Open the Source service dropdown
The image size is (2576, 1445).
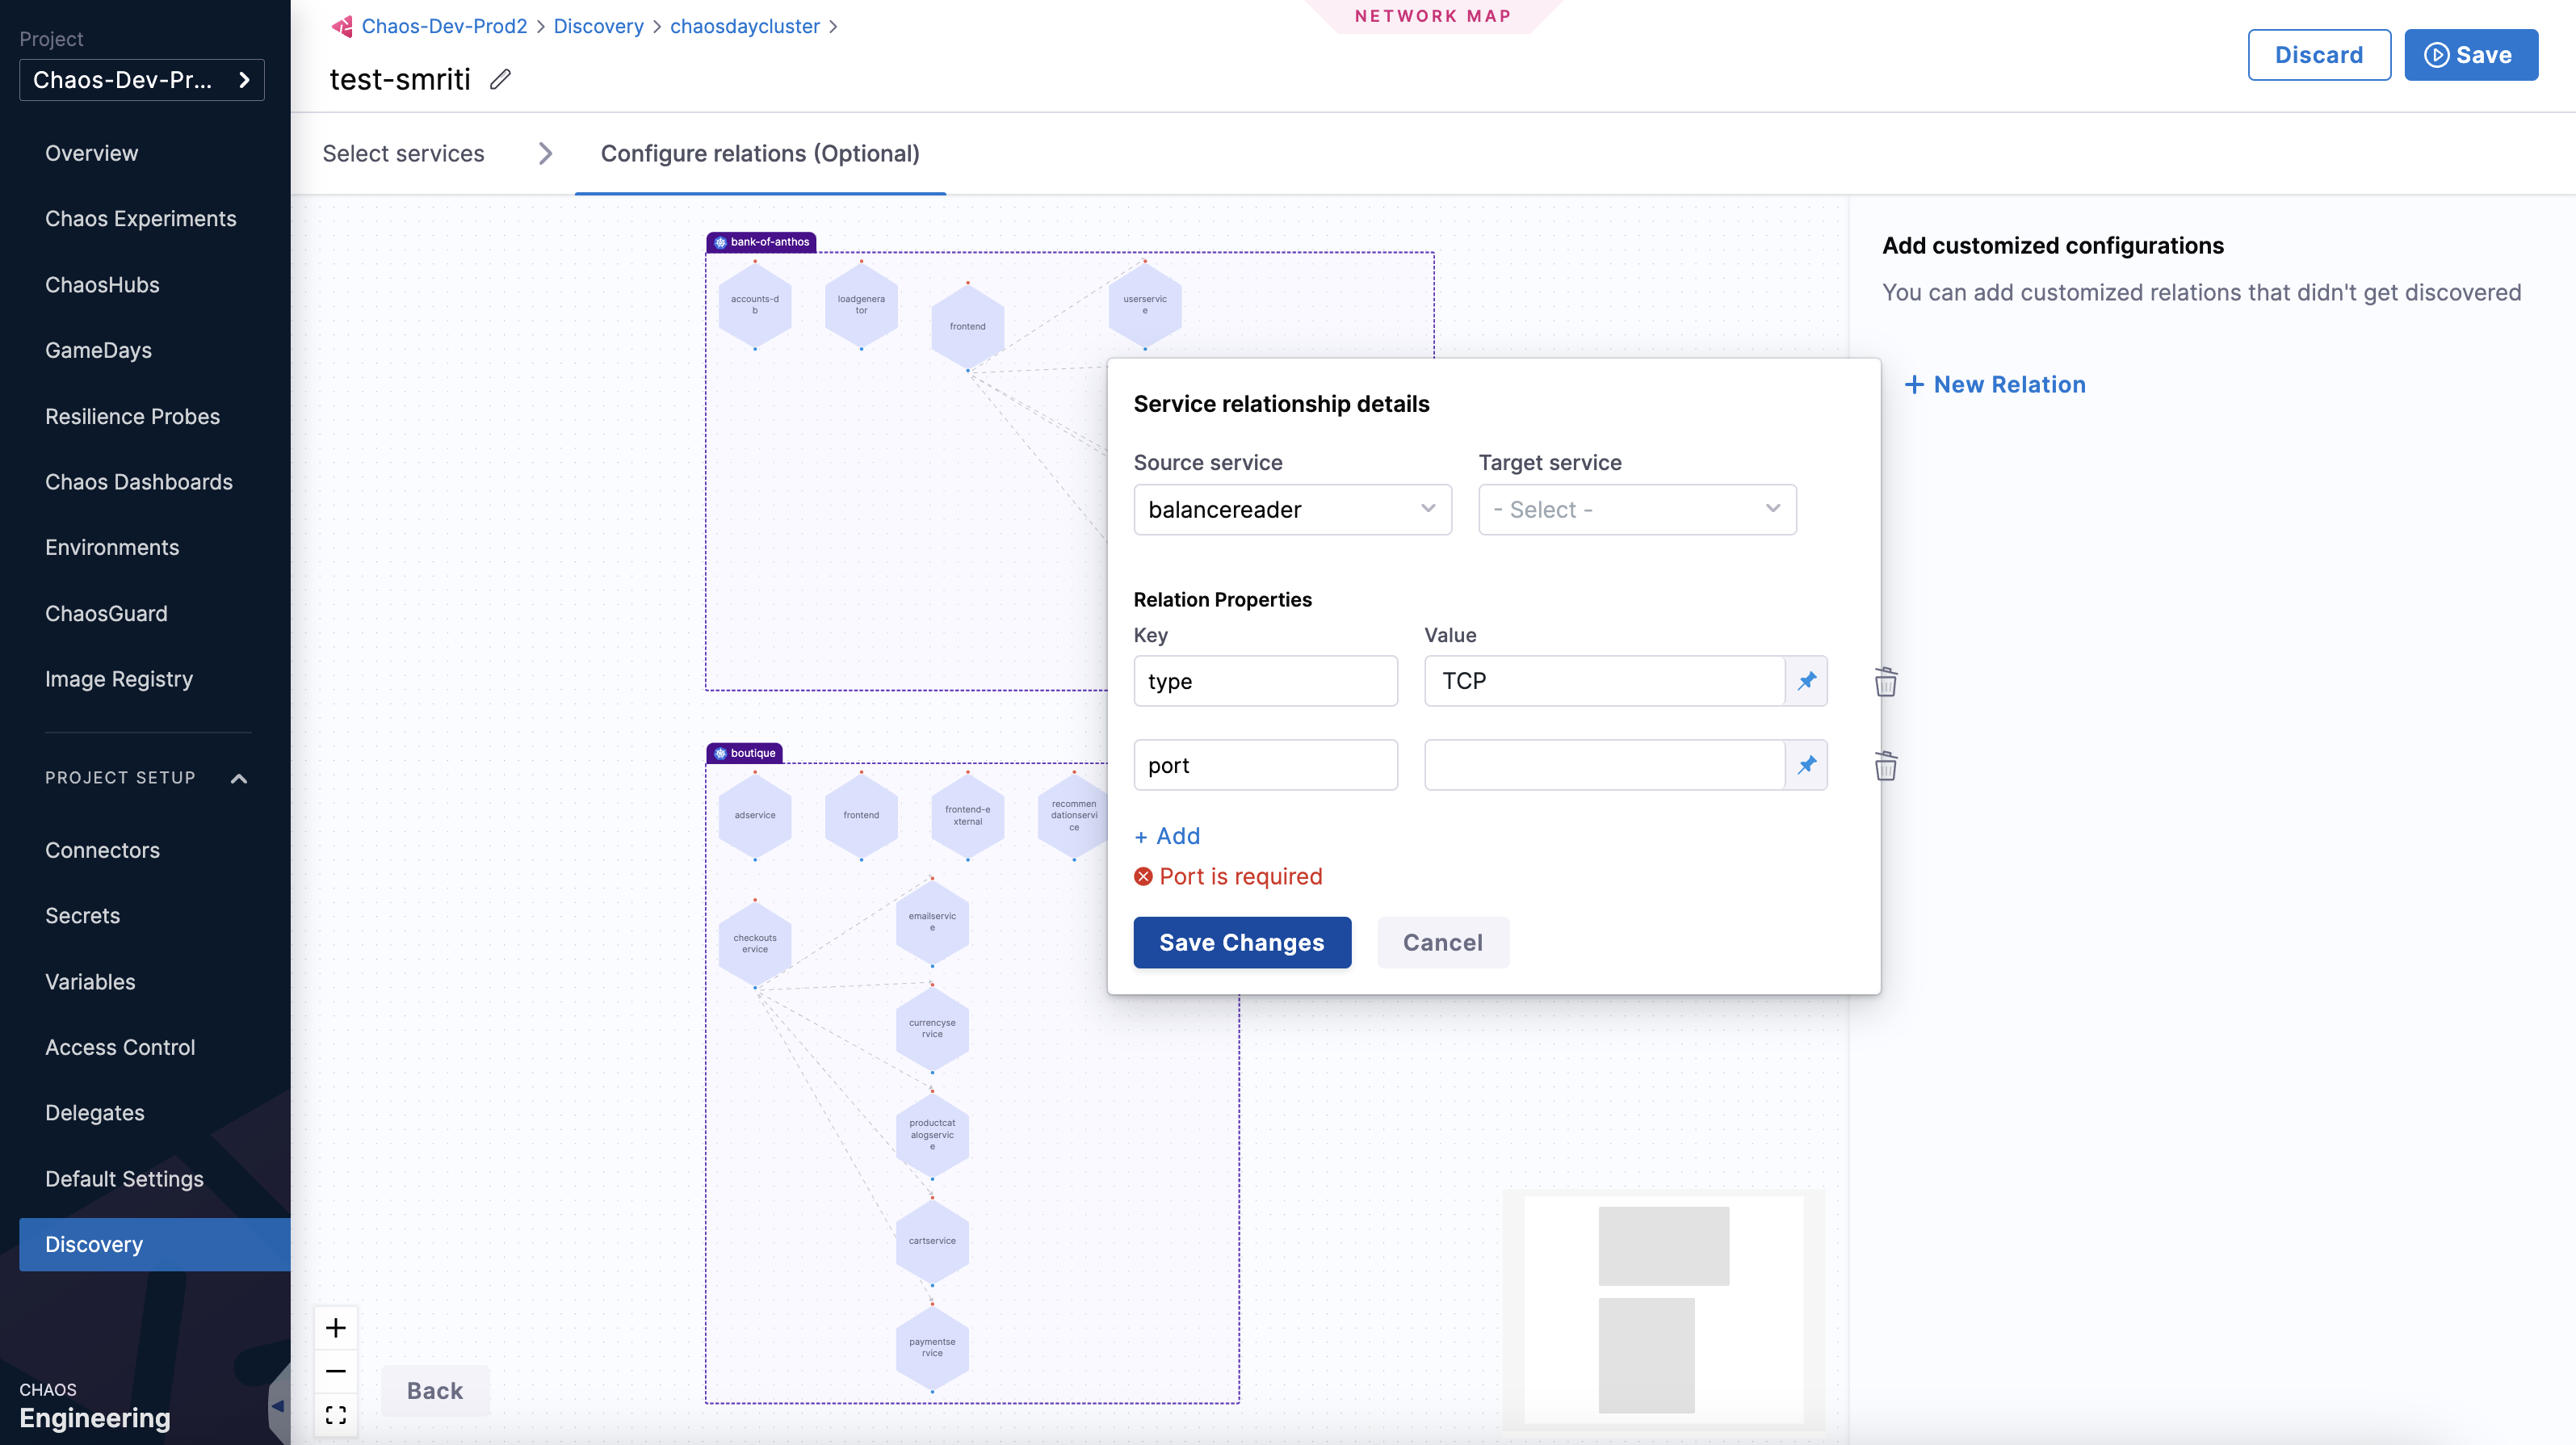coord(1292,510)
